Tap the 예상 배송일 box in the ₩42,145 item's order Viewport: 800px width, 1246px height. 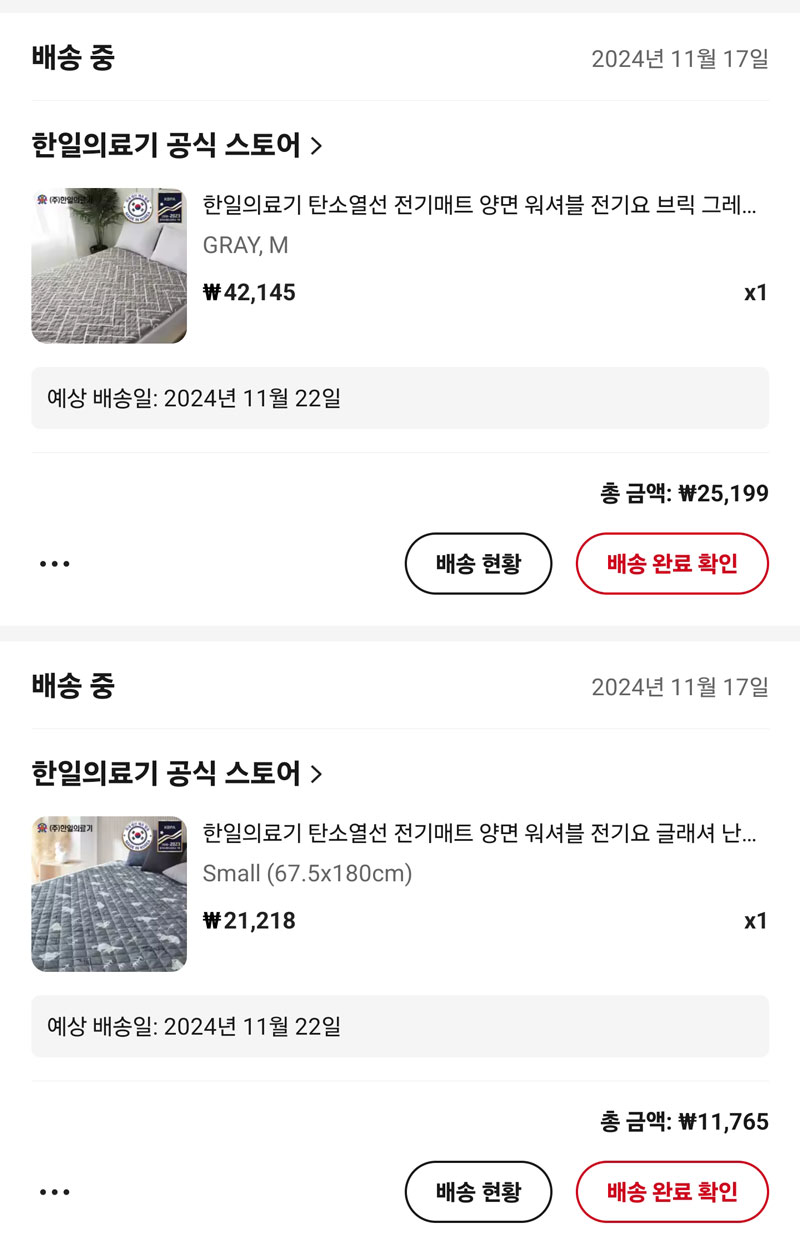(x=400, y=398)
